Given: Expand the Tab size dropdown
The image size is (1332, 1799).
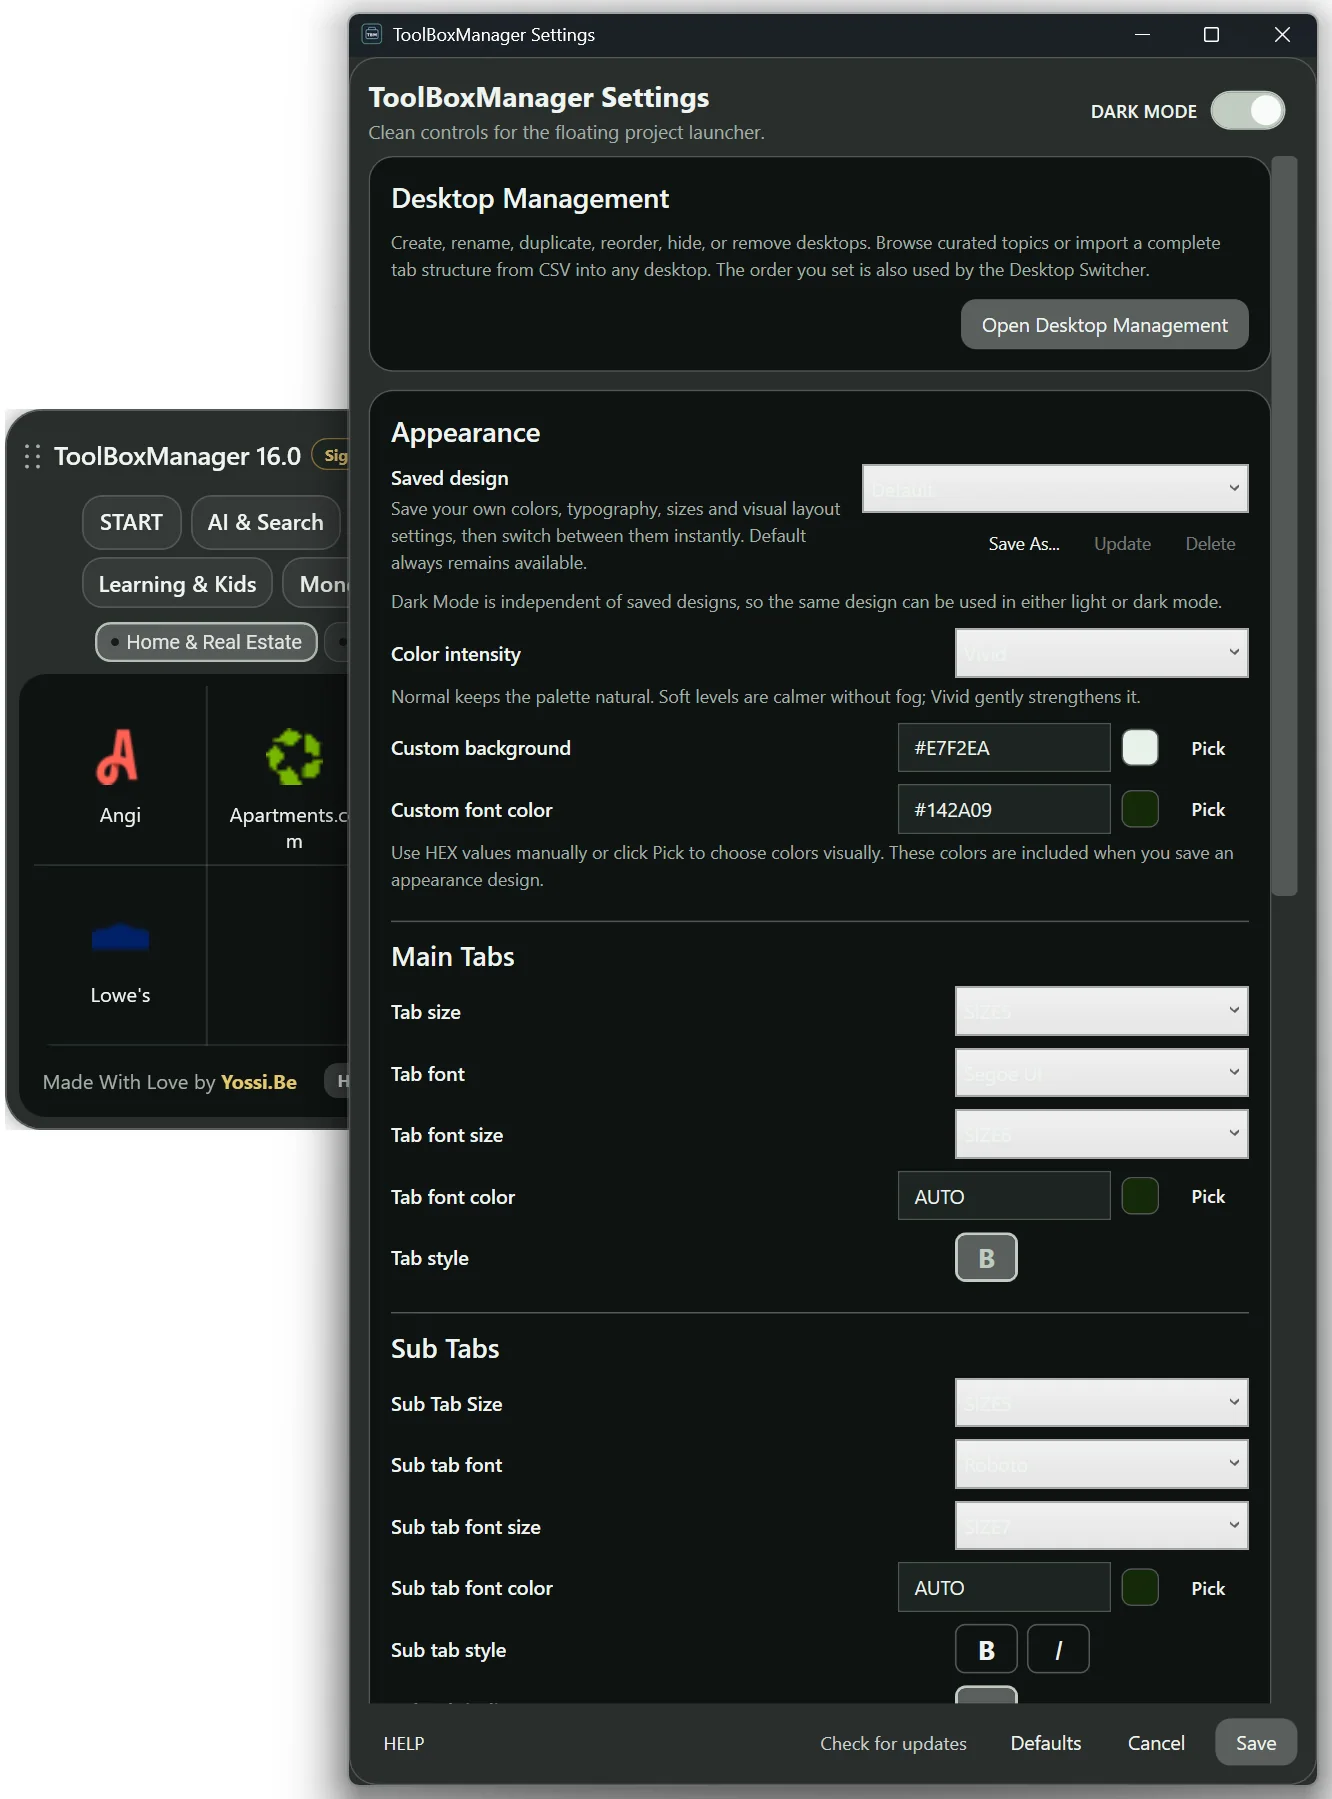Looking at the screenshot, I should coord(1101,1011).
